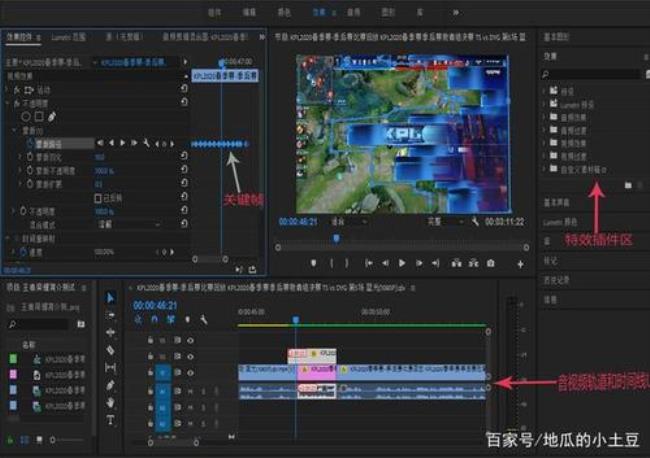Switch to the Source (no clip) tab
Viewport: 650px width, 458px height.
124,37
